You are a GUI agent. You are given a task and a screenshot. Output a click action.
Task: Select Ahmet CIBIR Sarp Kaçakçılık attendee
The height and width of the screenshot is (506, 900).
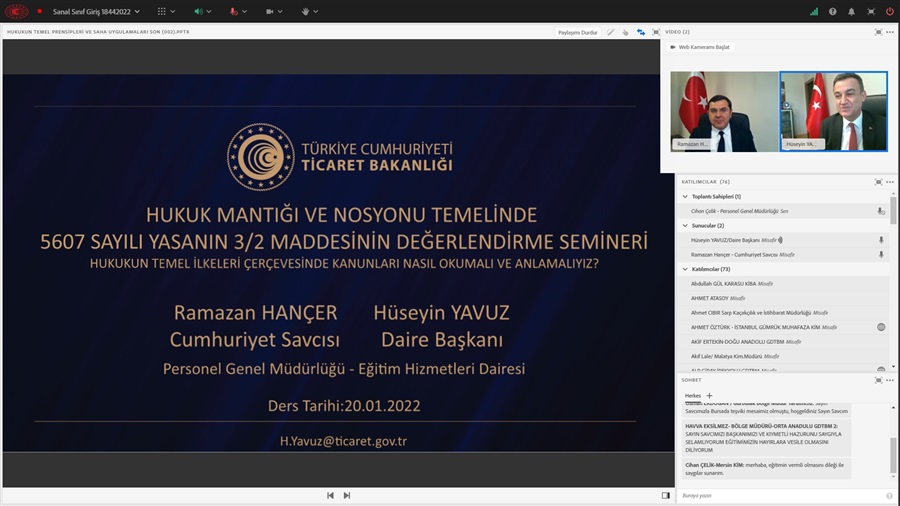point(784,313)
